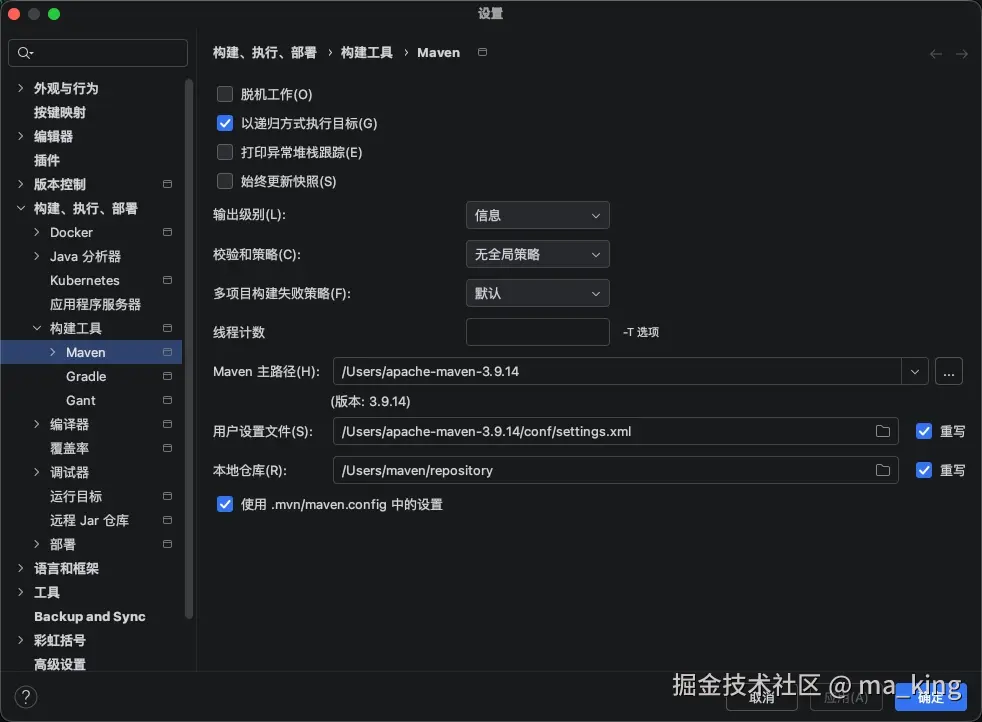Browse folder for 本地仓库 path
This screenshot has width=982, height=722.
[x=882, y=470]
